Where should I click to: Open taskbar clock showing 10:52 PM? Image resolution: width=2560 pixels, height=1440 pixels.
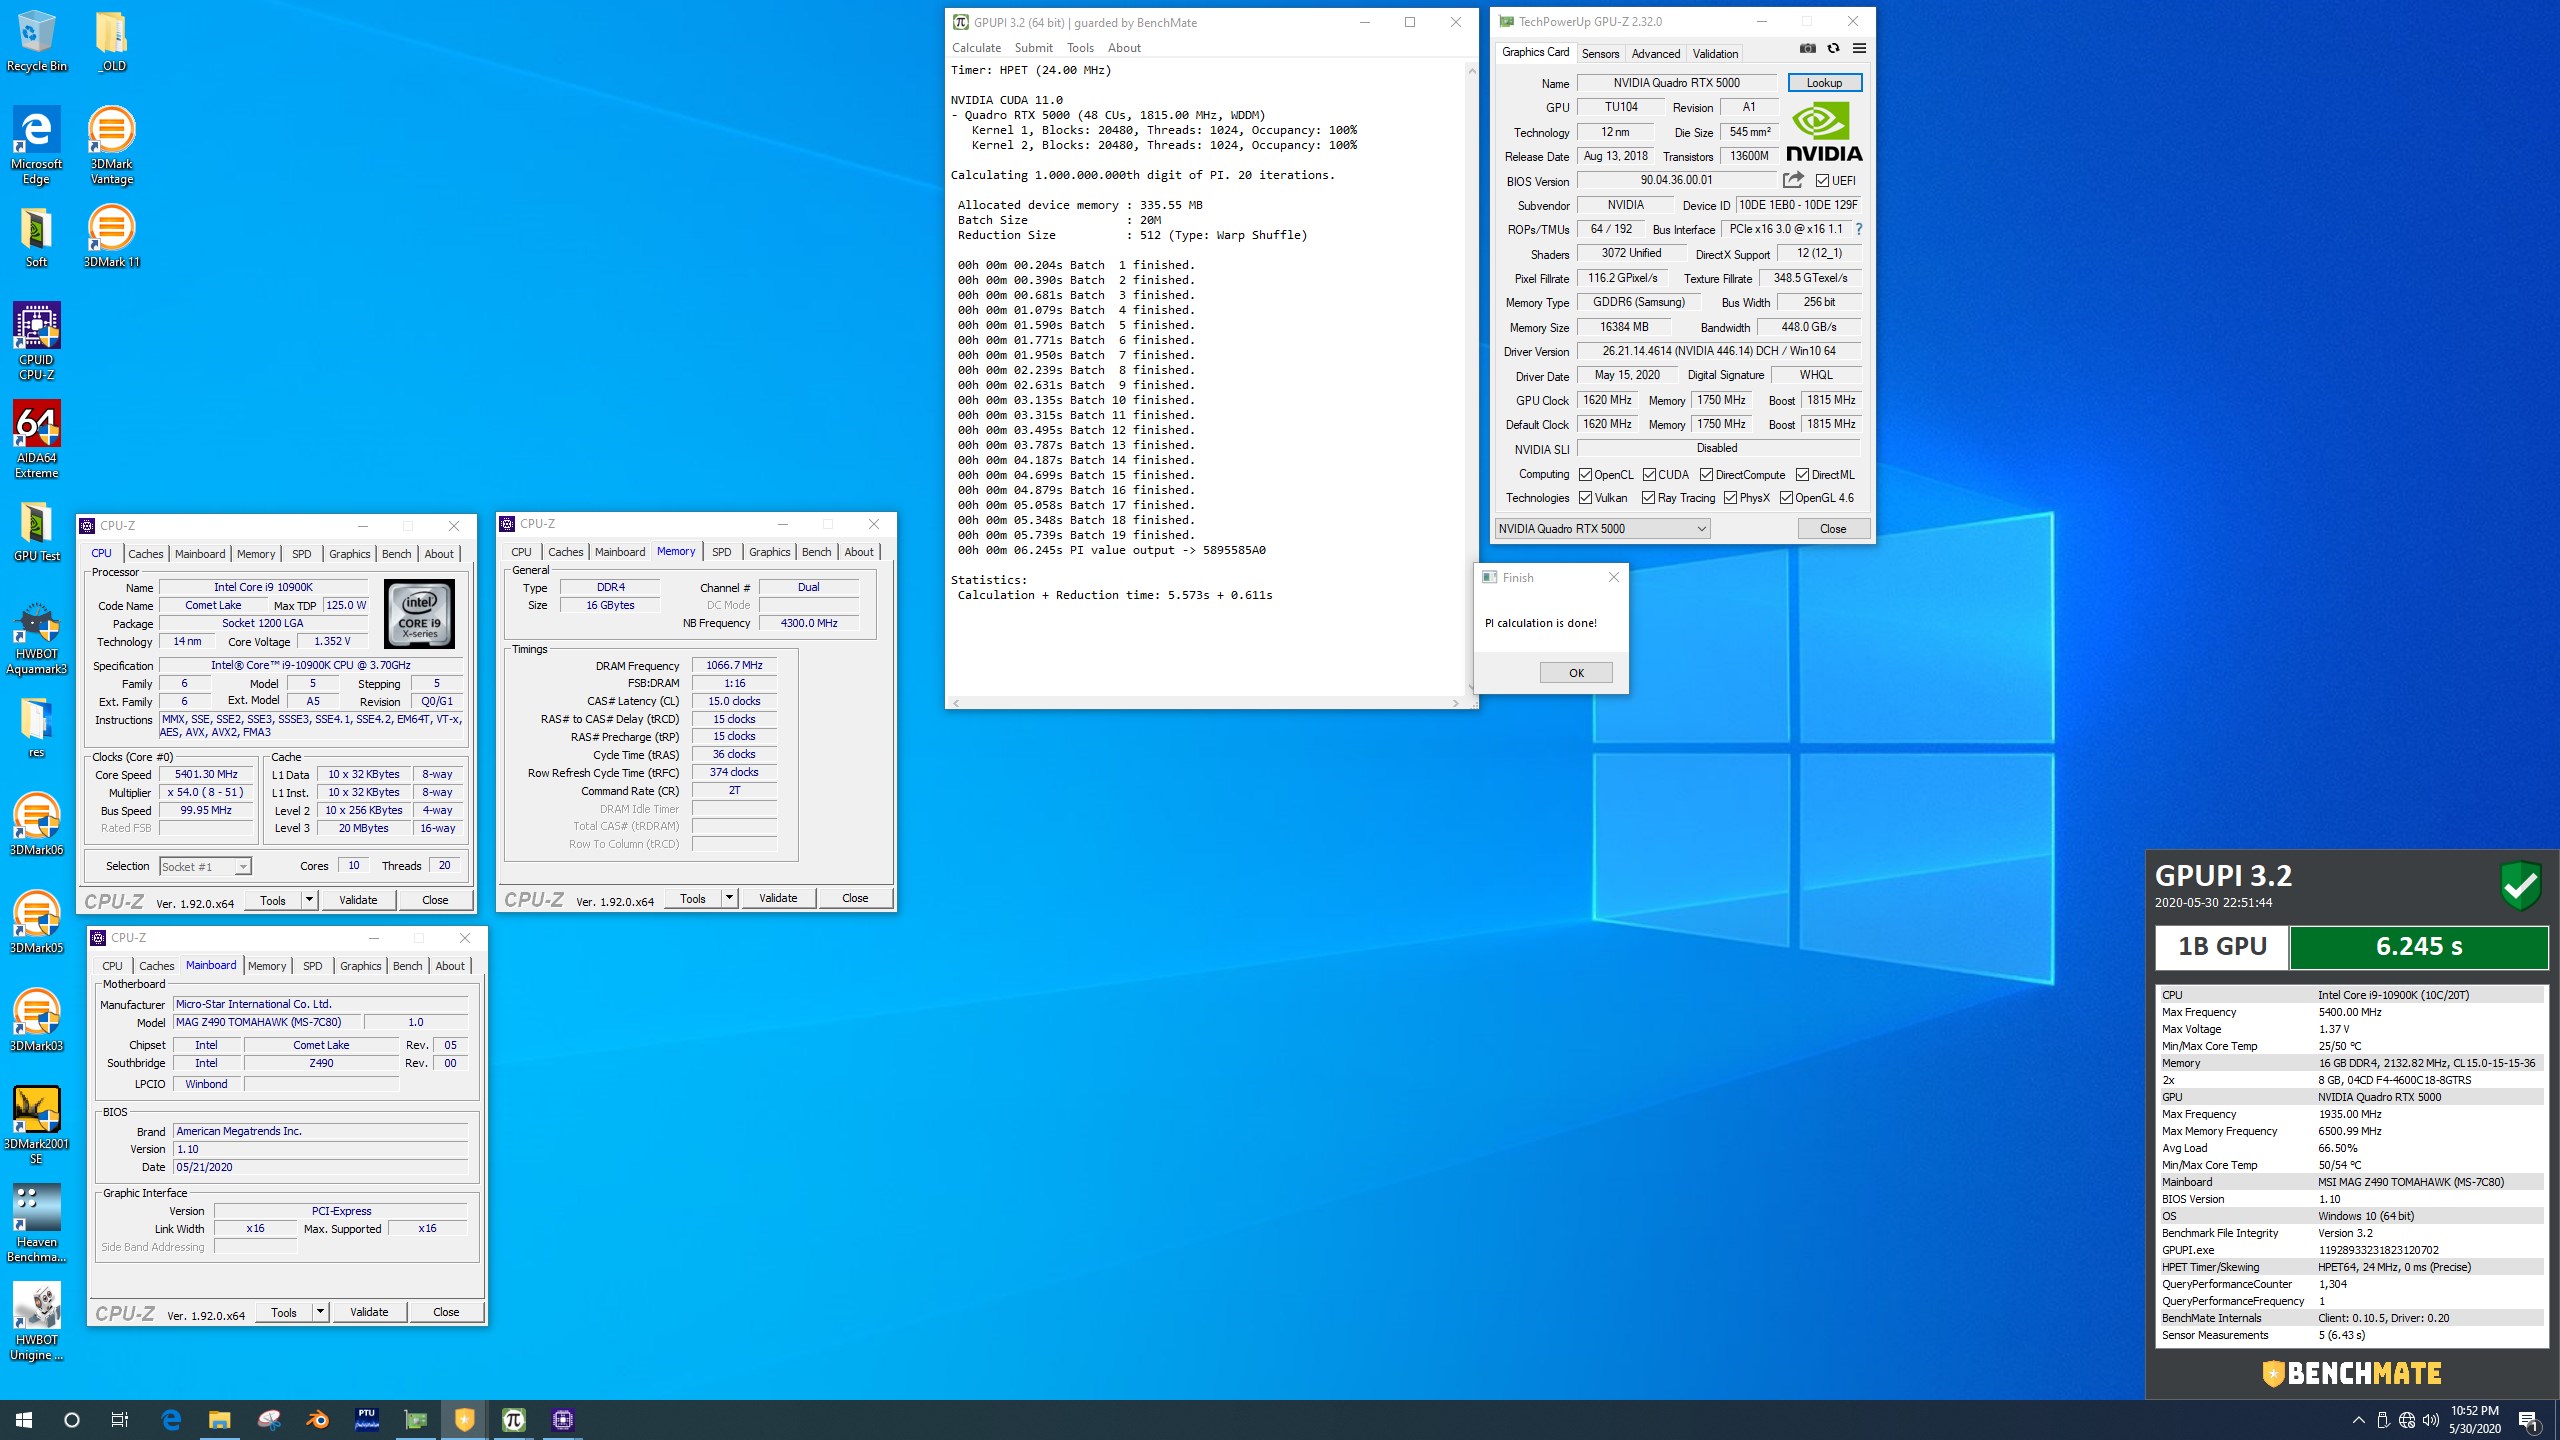pos(2475,1420)
